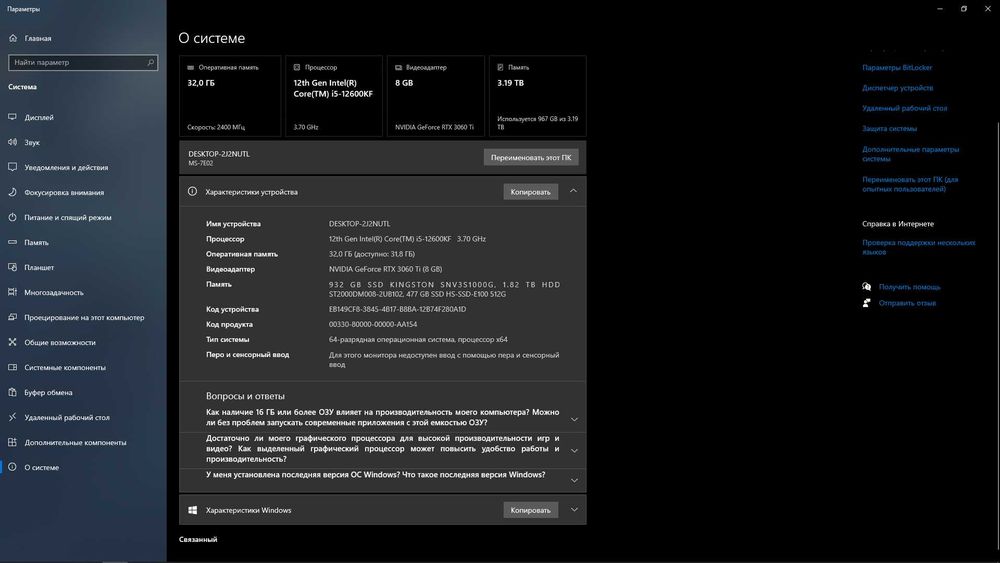This screenshot has width=1000, height=563.
Task: Open Remote Desktop icon in sidebar
Action: tap(13, 417)
